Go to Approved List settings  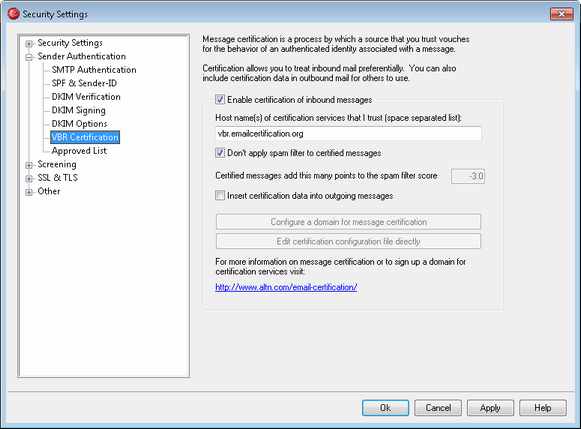(79, 151)
